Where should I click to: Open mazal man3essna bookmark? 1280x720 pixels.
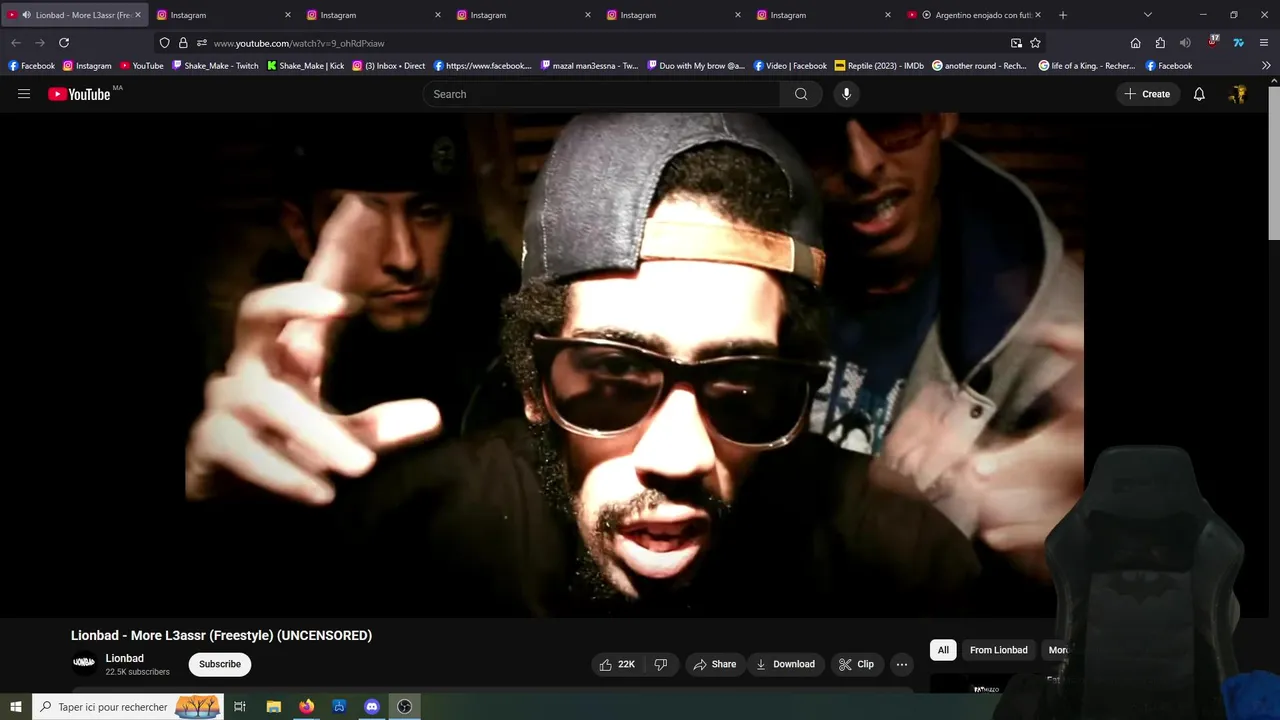click(589, 66)
